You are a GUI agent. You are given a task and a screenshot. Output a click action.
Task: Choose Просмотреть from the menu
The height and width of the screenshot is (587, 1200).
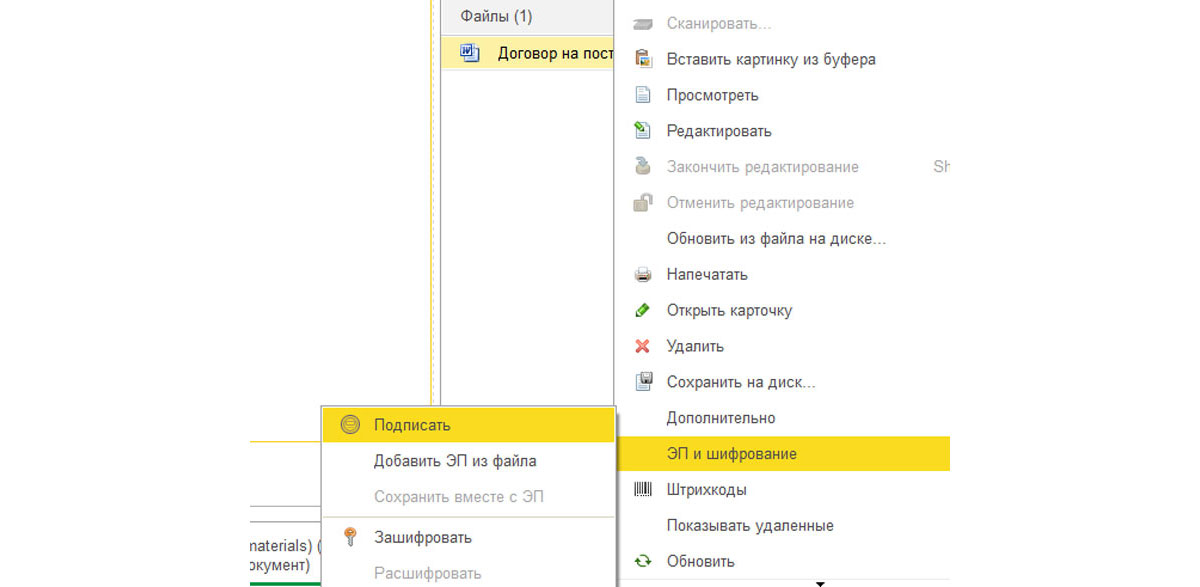782,95
